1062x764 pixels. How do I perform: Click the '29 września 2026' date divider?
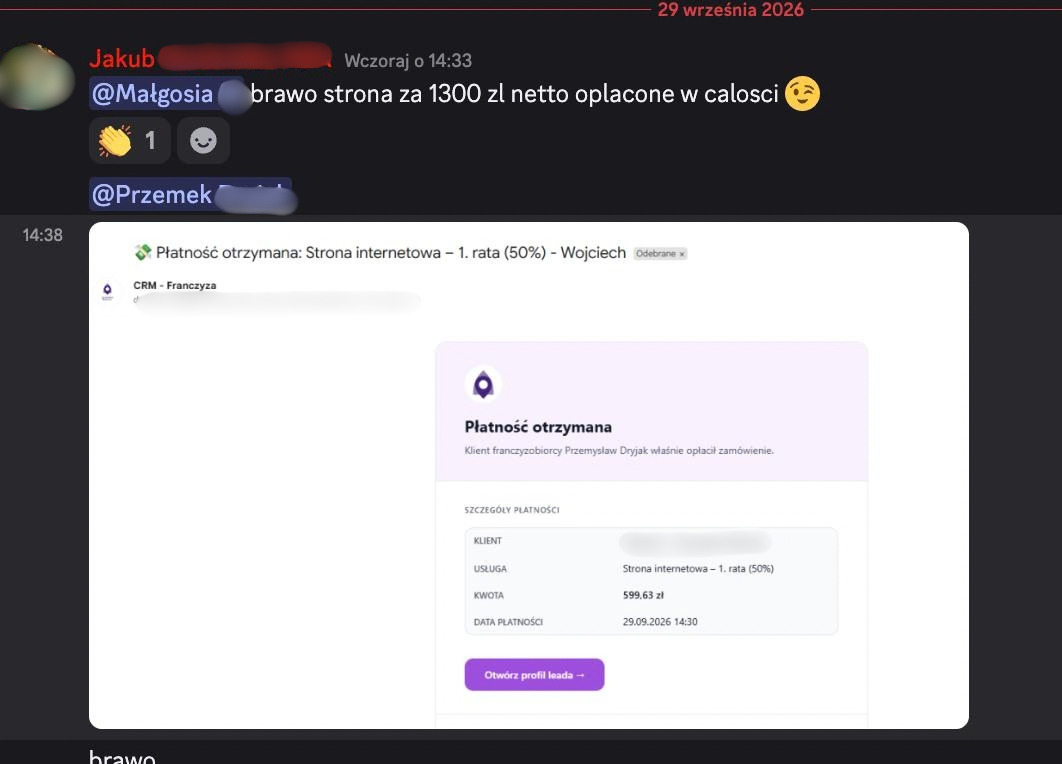(730, 9)
